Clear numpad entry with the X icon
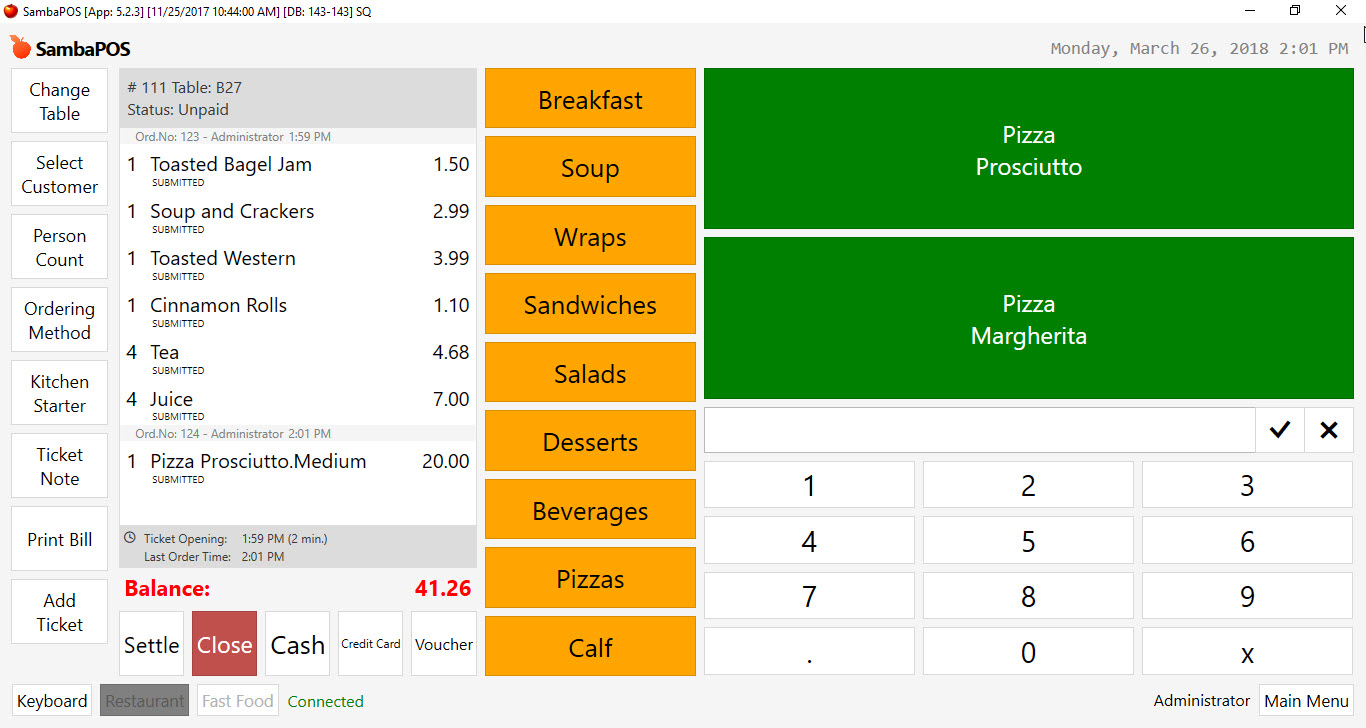 pyautogui.click(x=1329, y=430)
